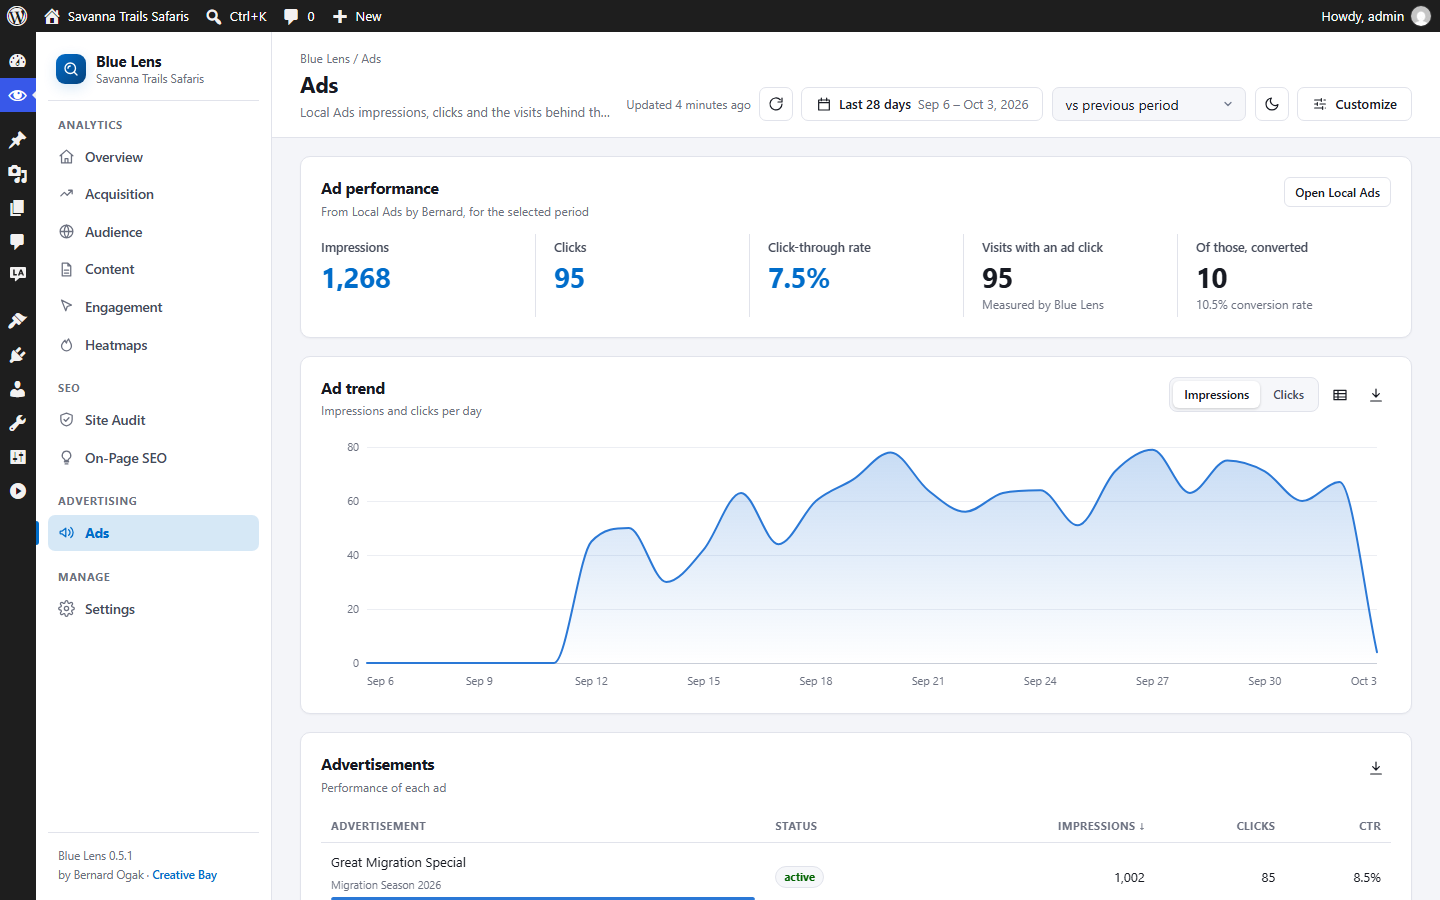Navigate to Content analytics
1440x900 pixels.
[153, 269]
